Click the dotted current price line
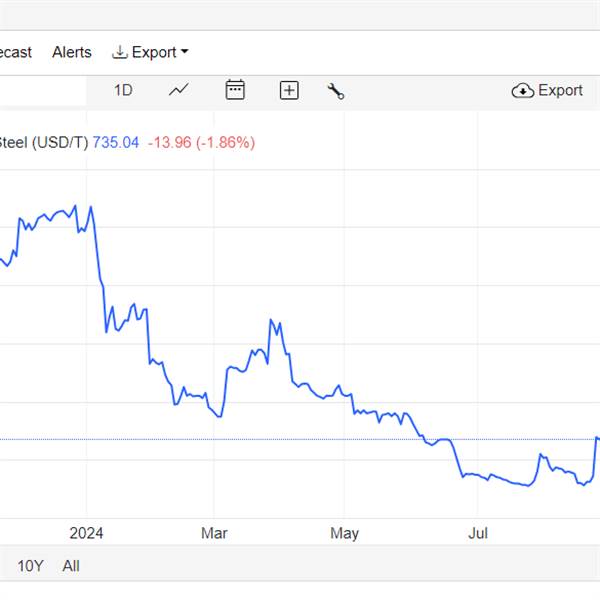The height and width of the screenshot is (600, 600). pyautogui.click(x=298, y=439)
